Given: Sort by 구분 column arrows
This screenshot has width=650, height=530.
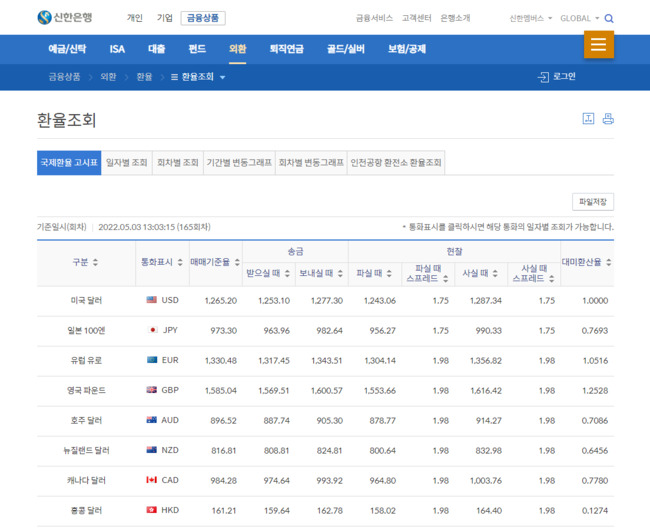Looking at the screenshot, I should [x=95, y=262].
